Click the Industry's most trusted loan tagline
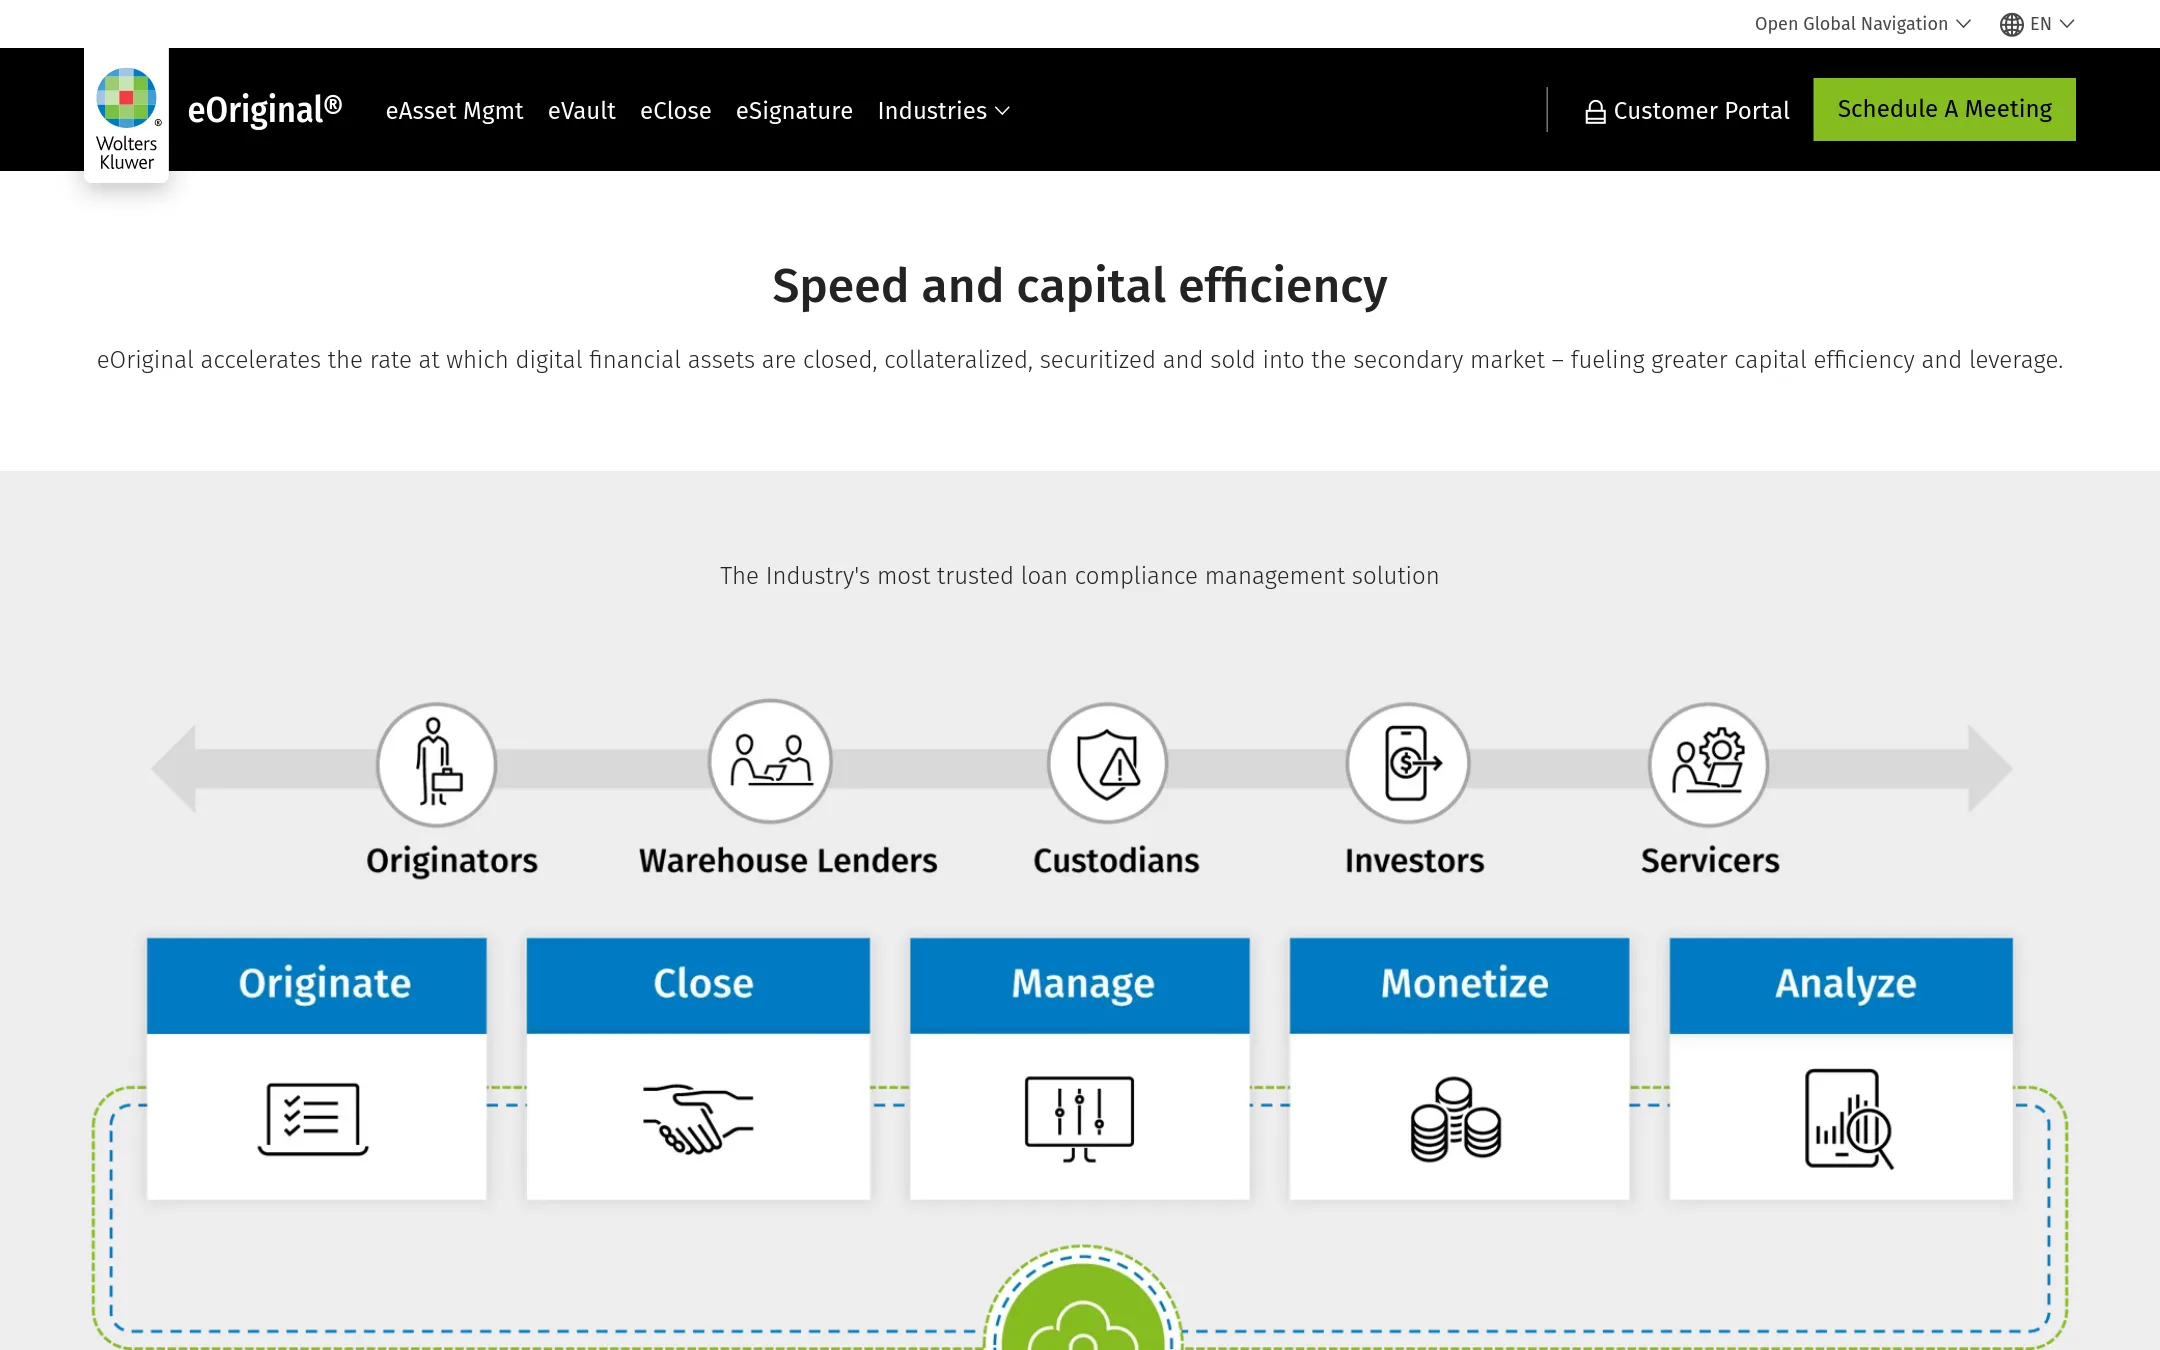Viewport: 2160px width, 1350px height. pyautogui.click(x=1079, y=576)
